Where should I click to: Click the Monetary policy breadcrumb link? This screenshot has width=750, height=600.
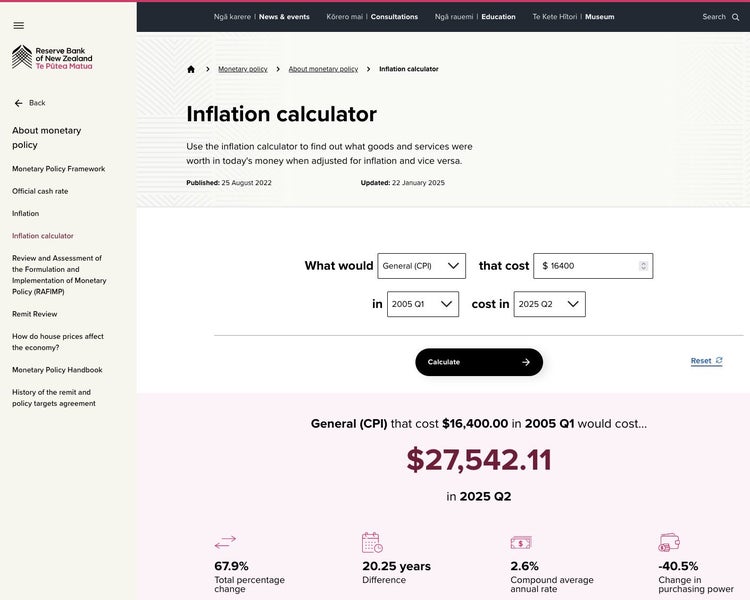pos(243,69)
